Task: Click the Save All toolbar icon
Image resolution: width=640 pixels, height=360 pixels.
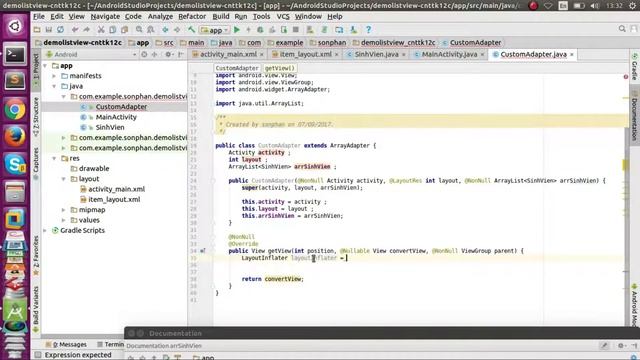Action: click(x=49, y=30)
